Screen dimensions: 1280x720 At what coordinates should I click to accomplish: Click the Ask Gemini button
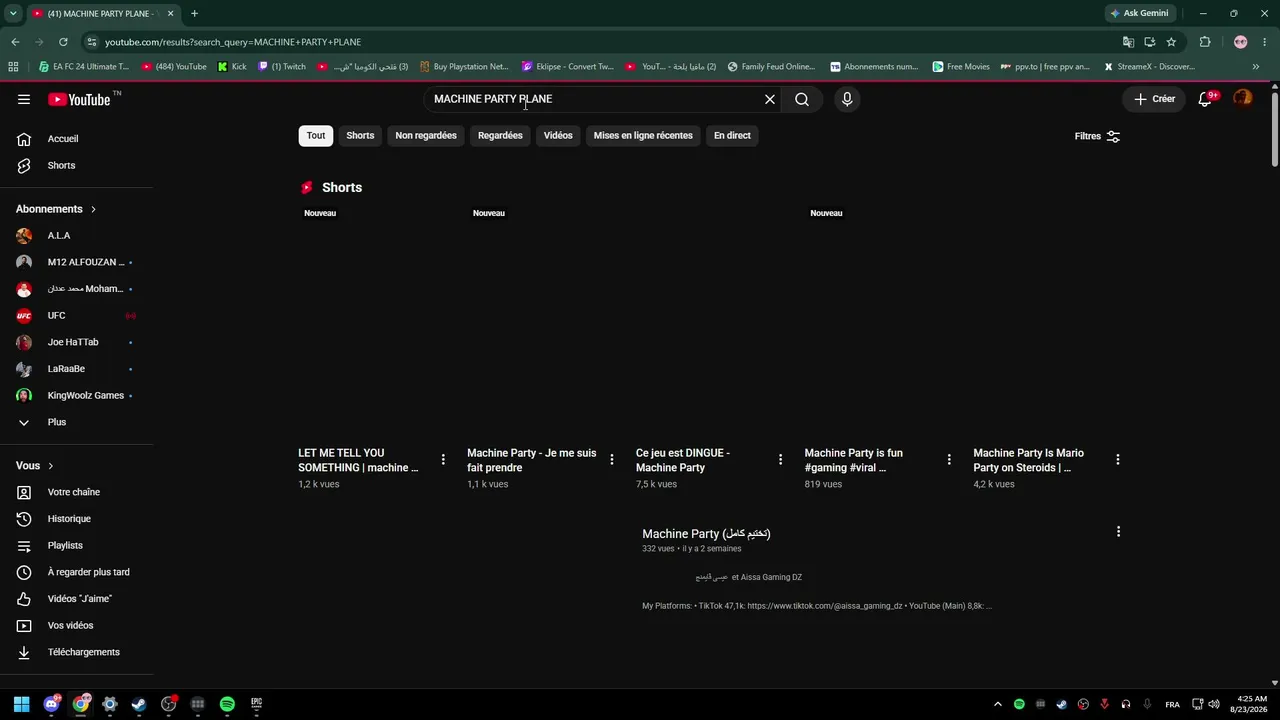(1139, 13)
